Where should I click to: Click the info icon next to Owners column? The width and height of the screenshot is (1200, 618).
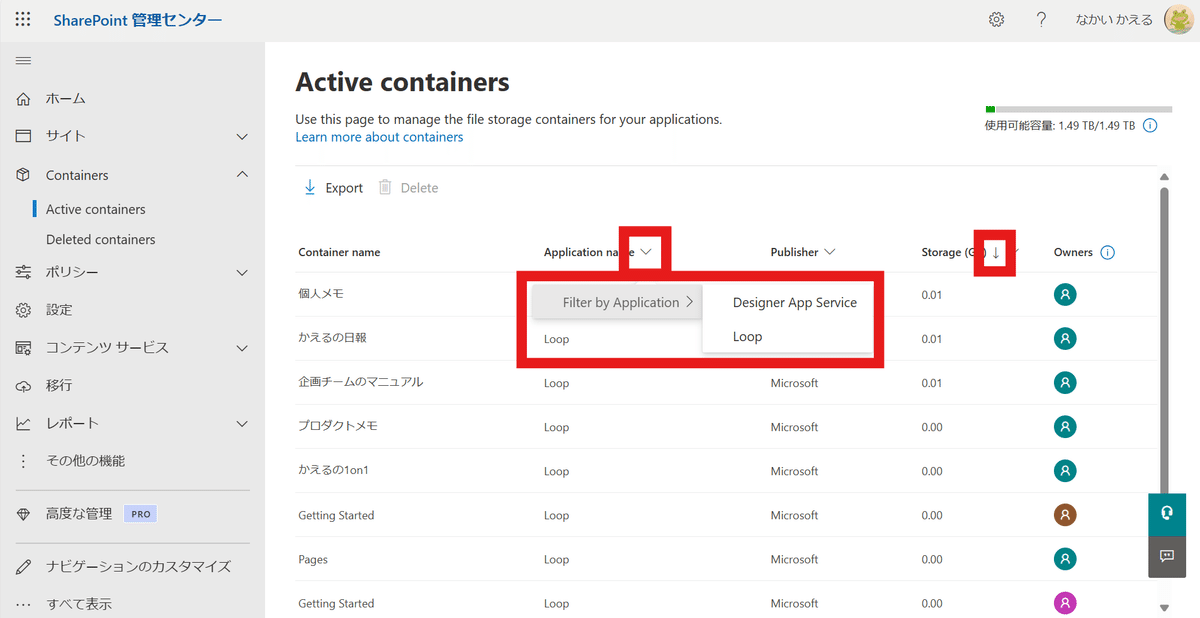[1109, 252]
